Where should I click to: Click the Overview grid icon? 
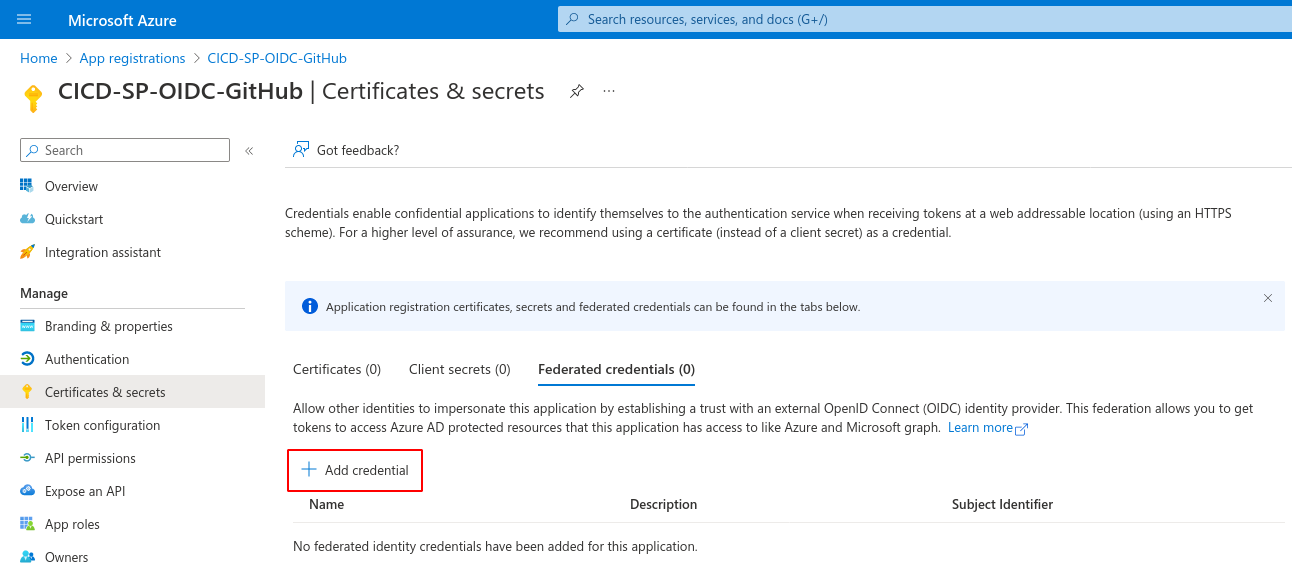point(27,186)
